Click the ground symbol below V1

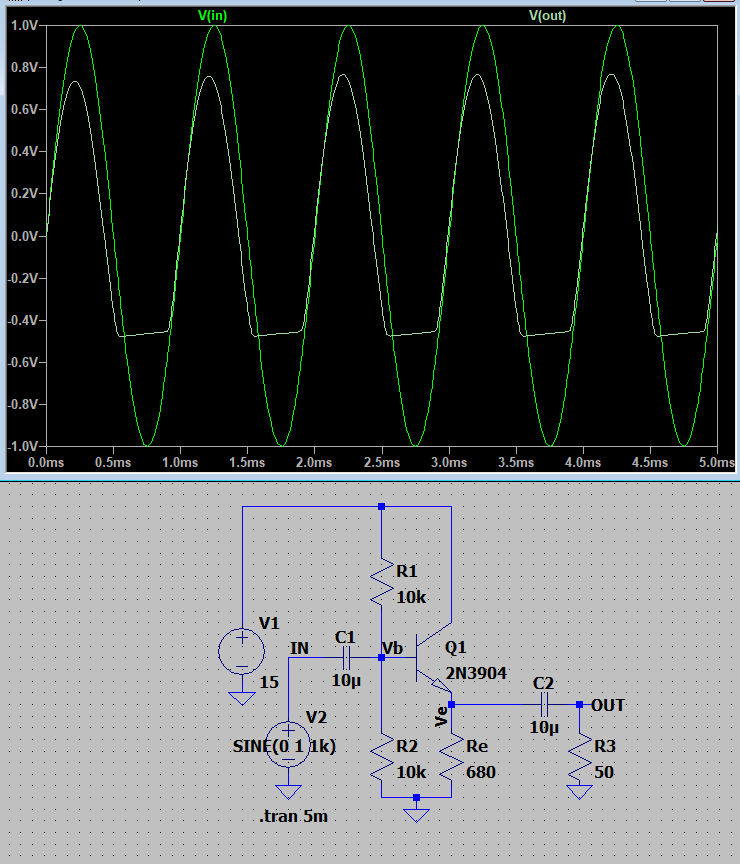click(241, 697)
